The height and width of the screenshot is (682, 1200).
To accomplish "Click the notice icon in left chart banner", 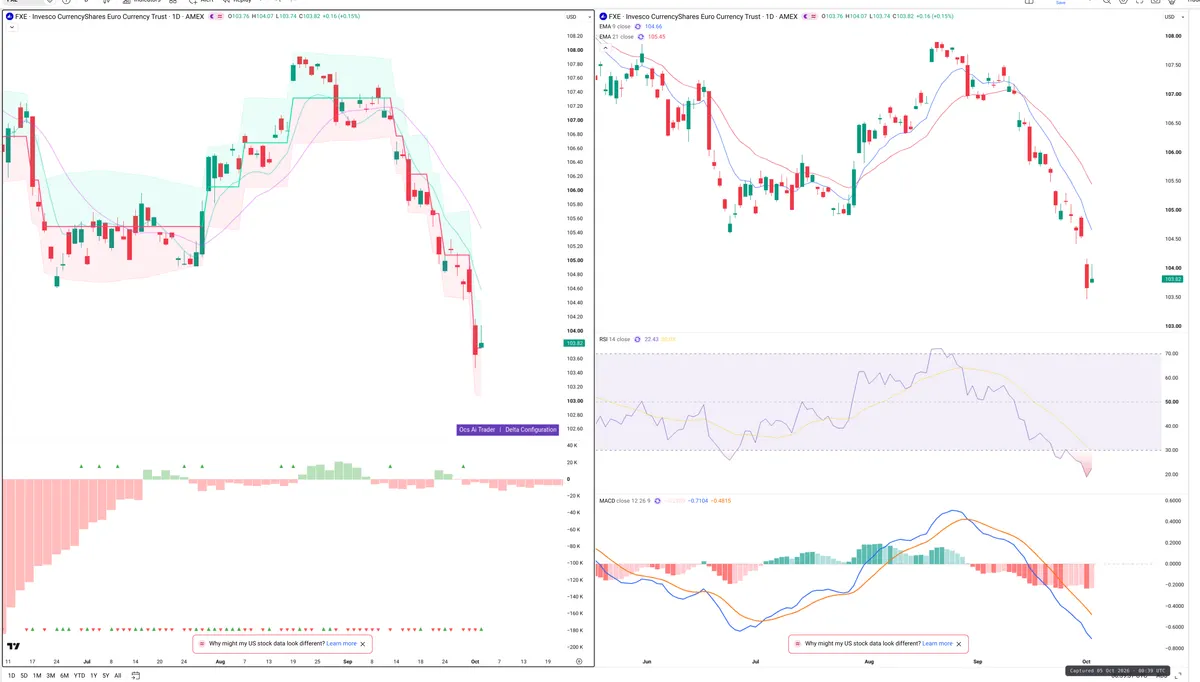I will click(202, 644).
